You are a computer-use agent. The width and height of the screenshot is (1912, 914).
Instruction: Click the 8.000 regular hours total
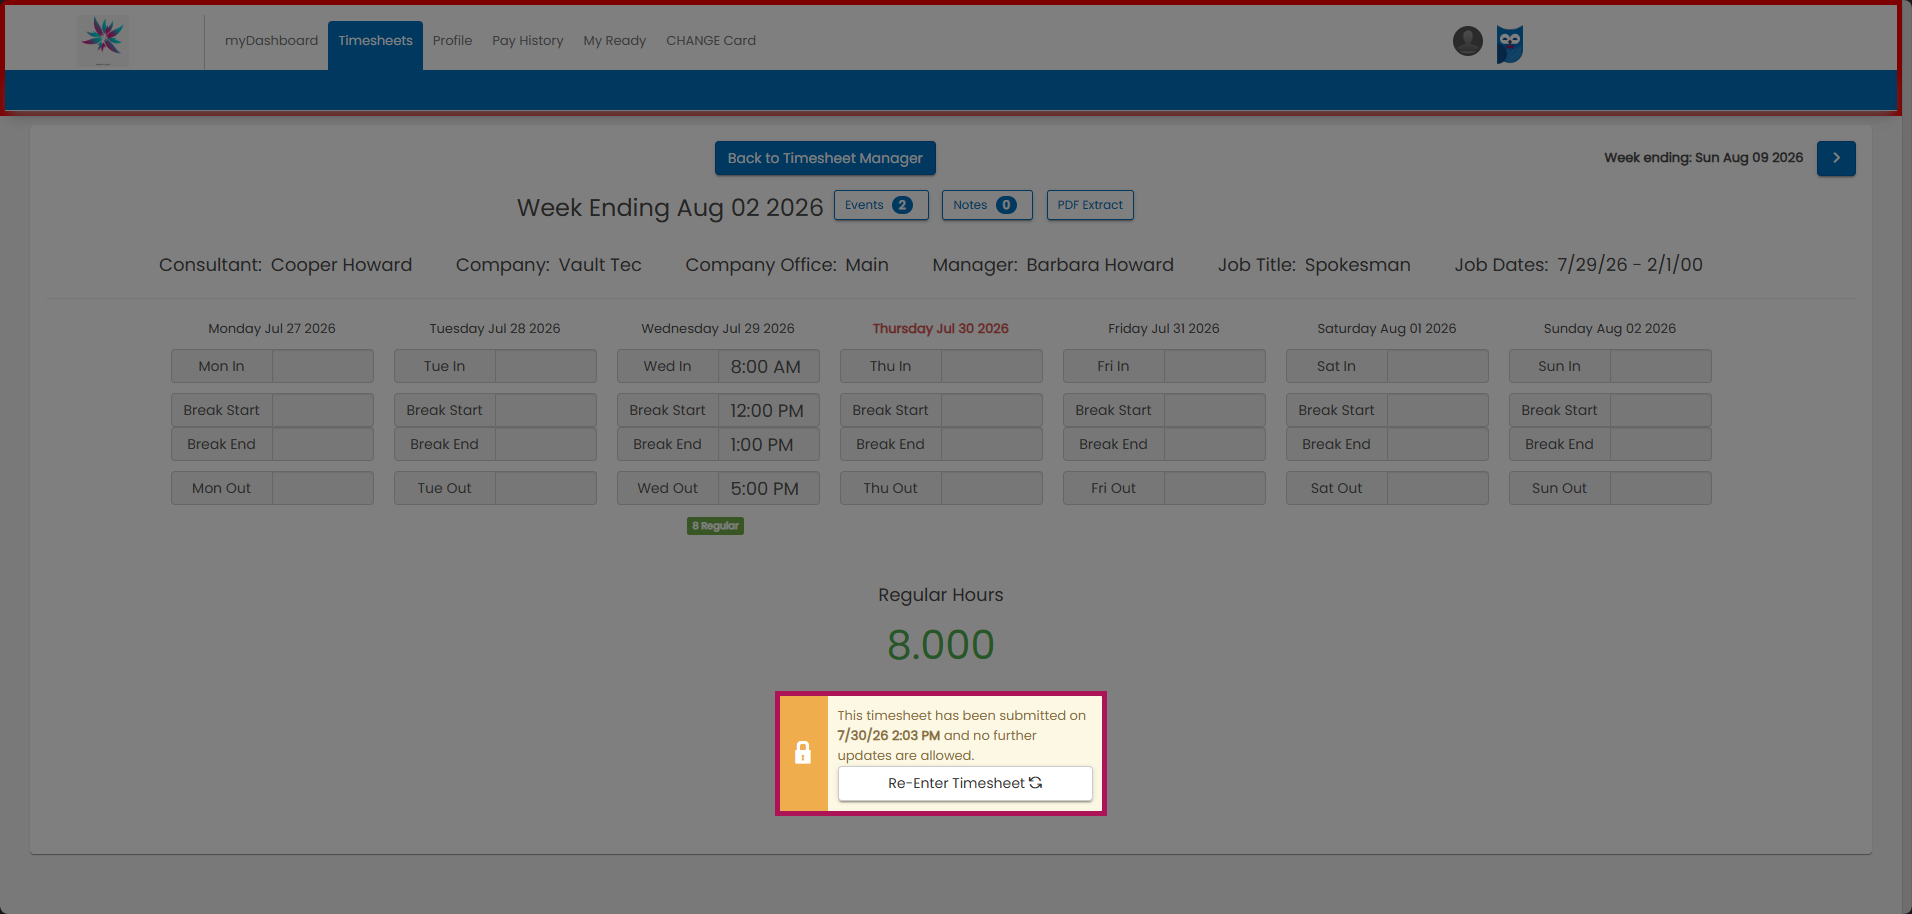pos(941,645)
